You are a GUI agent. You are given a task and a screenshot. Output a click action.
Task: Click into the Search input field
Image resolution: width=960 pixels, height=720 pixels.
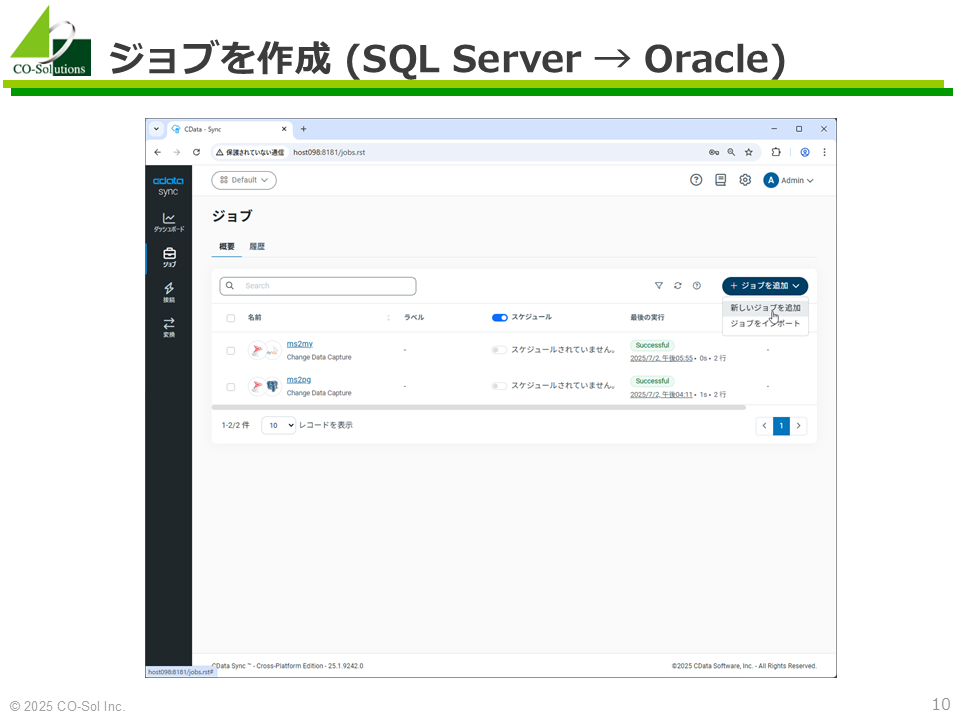point(318,286)
